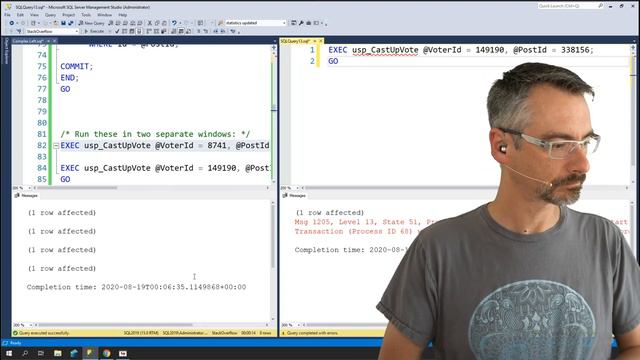The height and width of the screenshot is (360, 640).
Task: Click the Execute button
Action: point(94,31)
